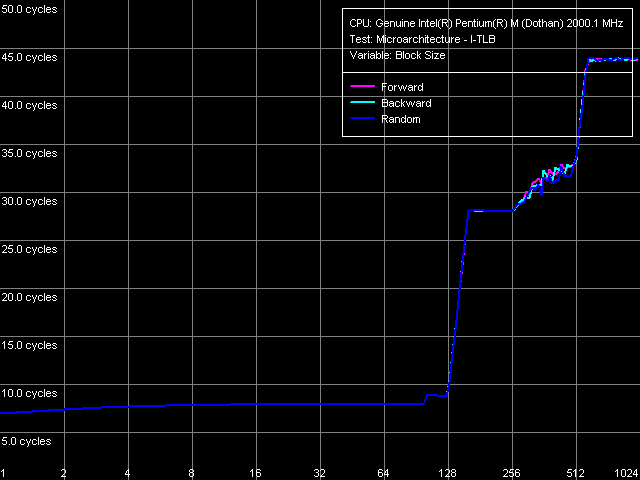Click the blue Random legend line
Screen dimensions: 640x480
(x=362, y=118)
